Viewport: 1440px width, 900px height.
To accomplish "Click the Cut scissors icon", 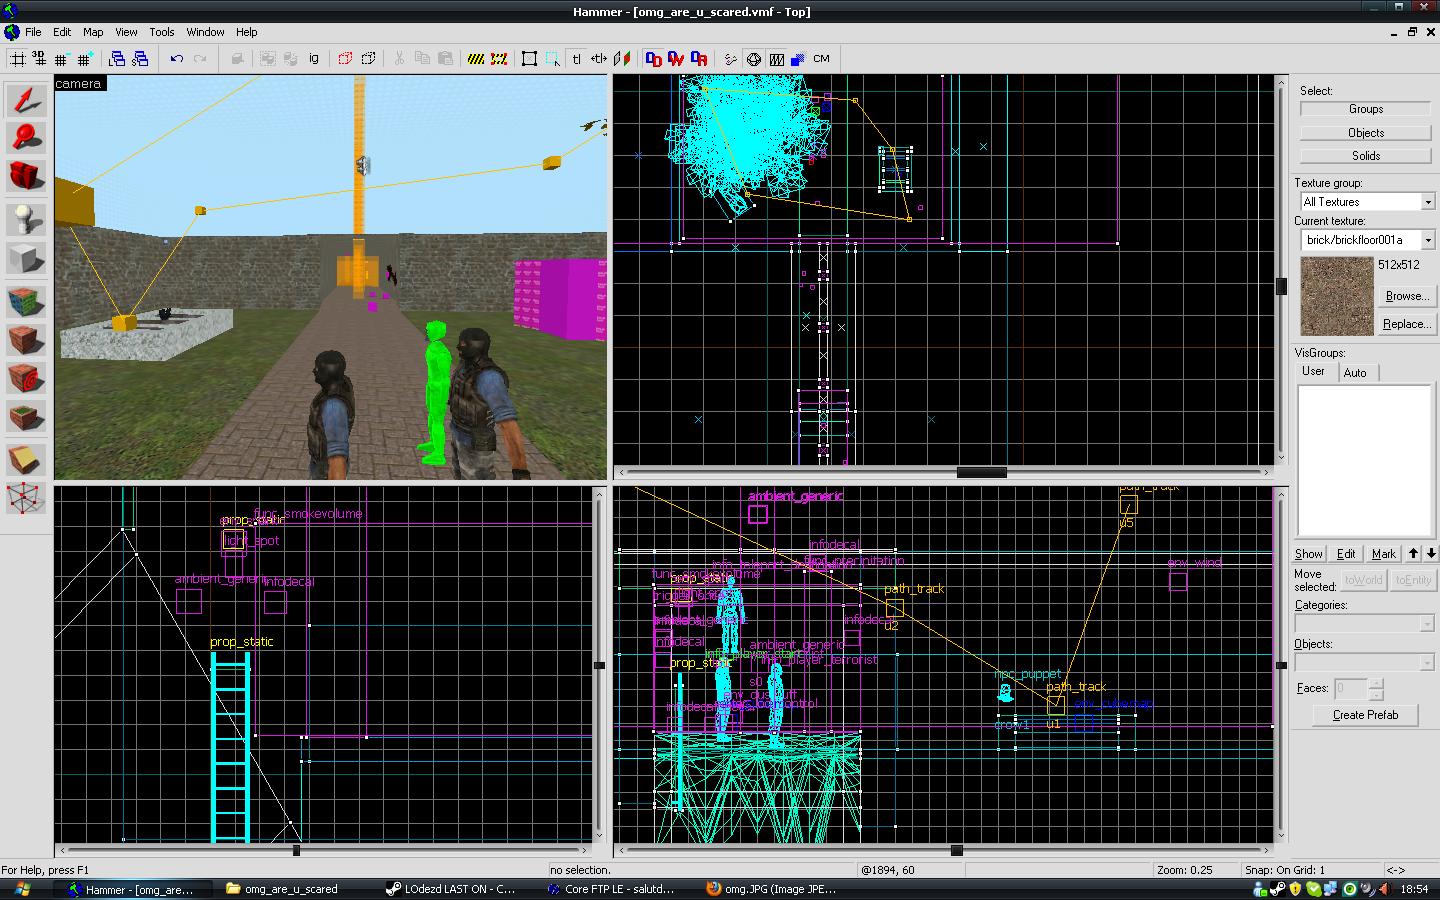I will (x=399, y=59).
